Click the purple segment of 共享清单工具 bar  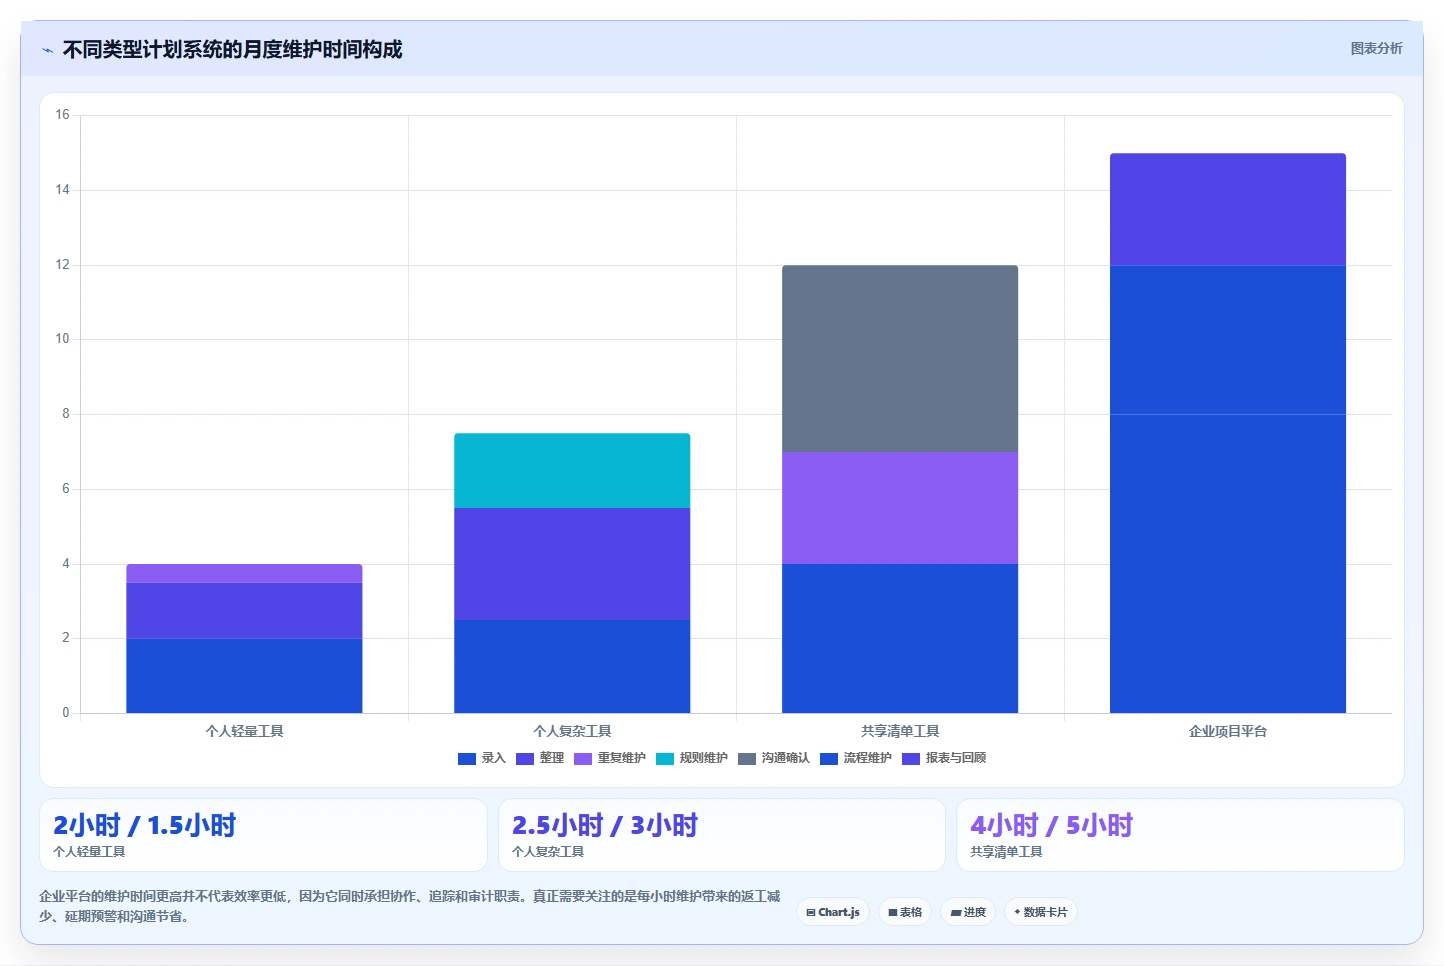click(x=900, y=508)
